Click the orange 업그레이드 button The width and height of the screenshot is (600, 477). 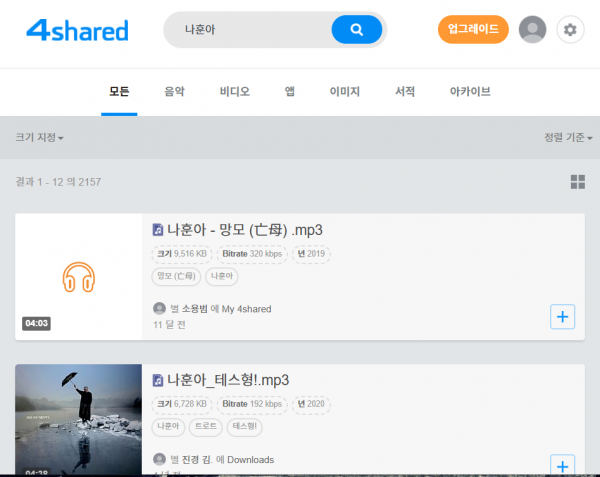coord(473,29)
